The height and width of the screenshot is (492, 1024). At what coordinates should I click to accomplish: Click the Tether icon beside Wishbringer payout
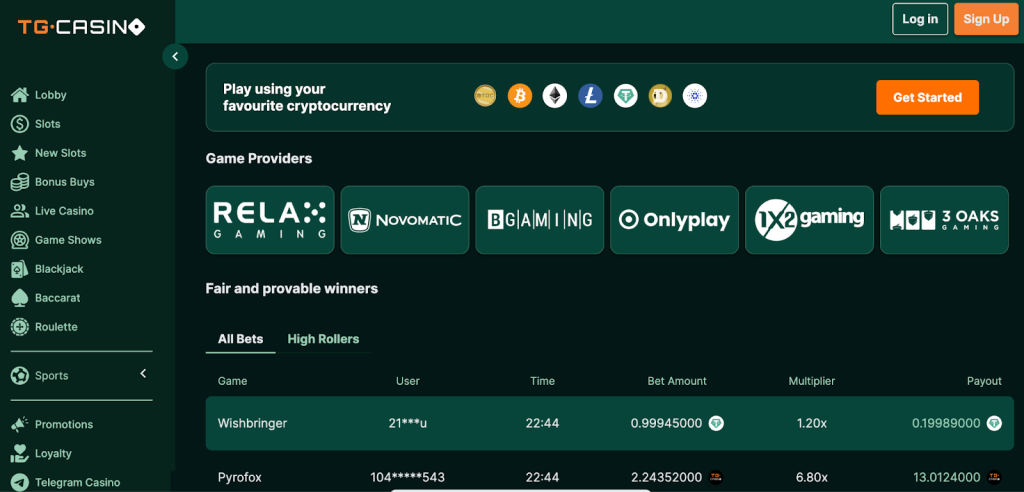[x=994, y=423]
